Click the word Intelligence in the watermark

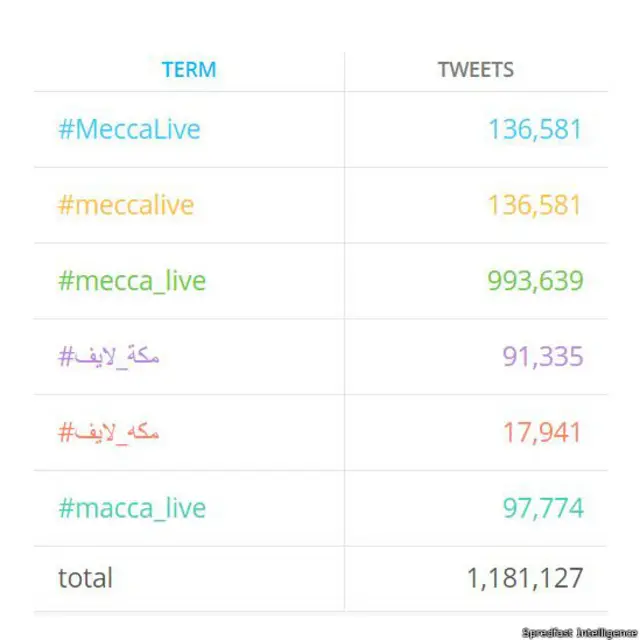click(x=605, y=632)
